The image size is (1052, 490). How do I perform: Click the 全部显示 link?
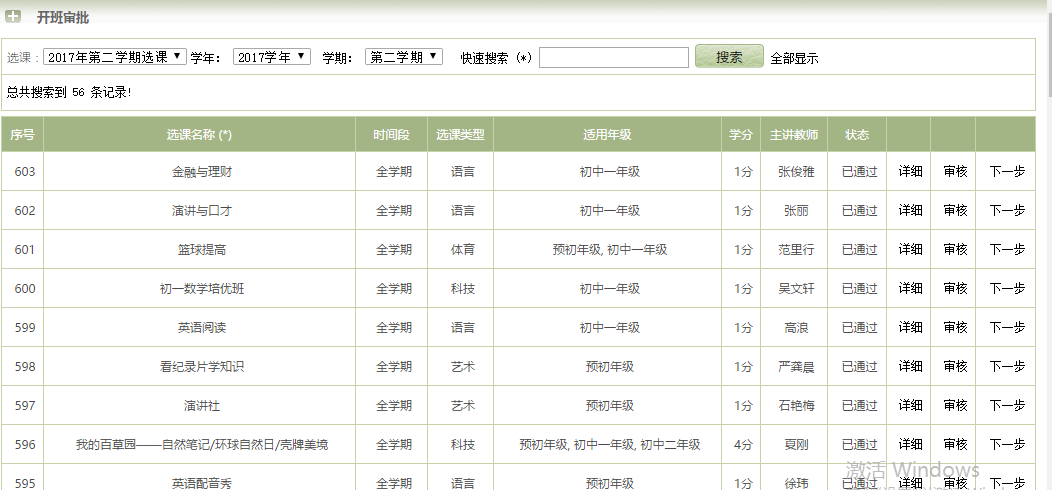pyautogui.click(x=794, y=58)
